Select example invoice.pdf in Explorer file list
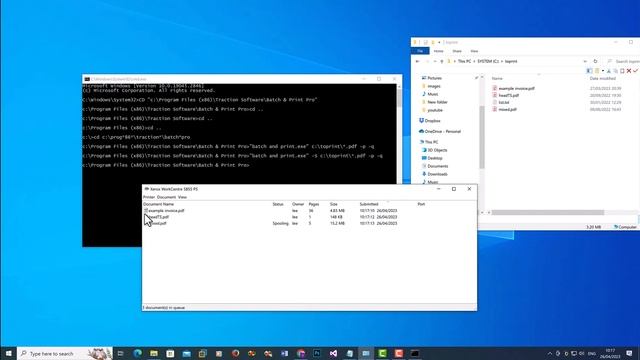Image resolution: width=640 pixels, height=360 pixels. click(x=516, y=89)
